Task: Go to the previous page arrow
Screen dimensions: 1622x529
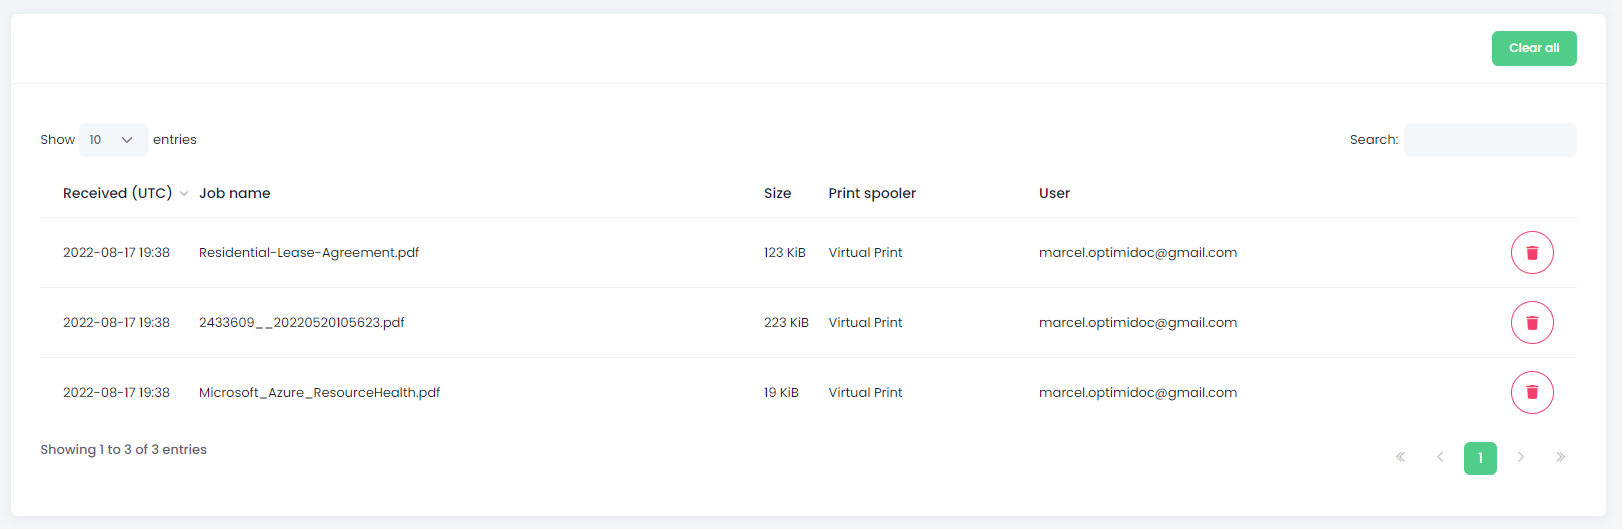Action: (1440, 457)
